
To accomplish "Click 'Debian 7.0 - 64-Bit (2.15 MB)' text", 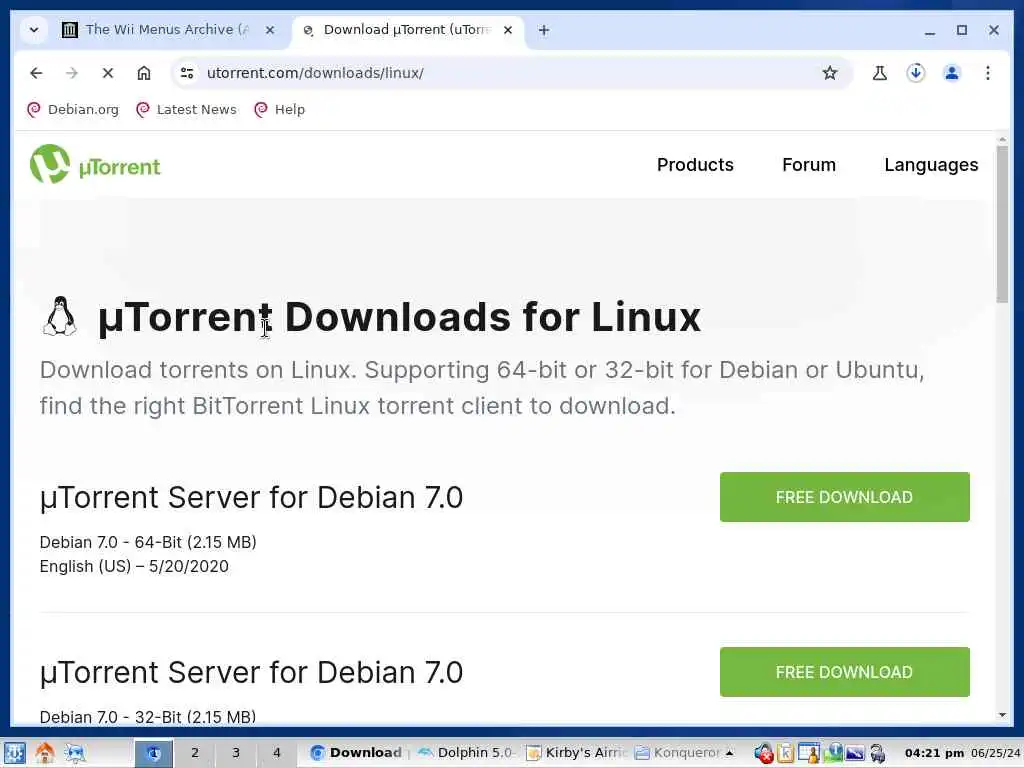I will [x=148, y=542].
